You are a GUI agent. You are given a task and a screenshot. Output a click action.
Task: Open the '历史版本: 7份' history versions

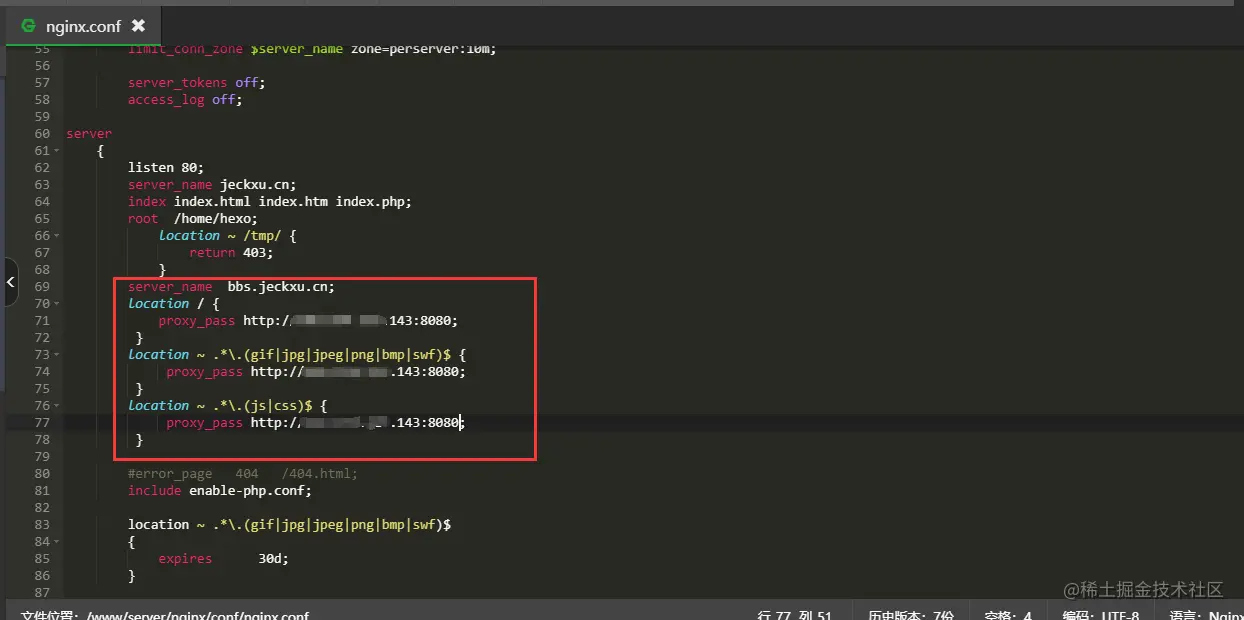click(x=911, y=614)
